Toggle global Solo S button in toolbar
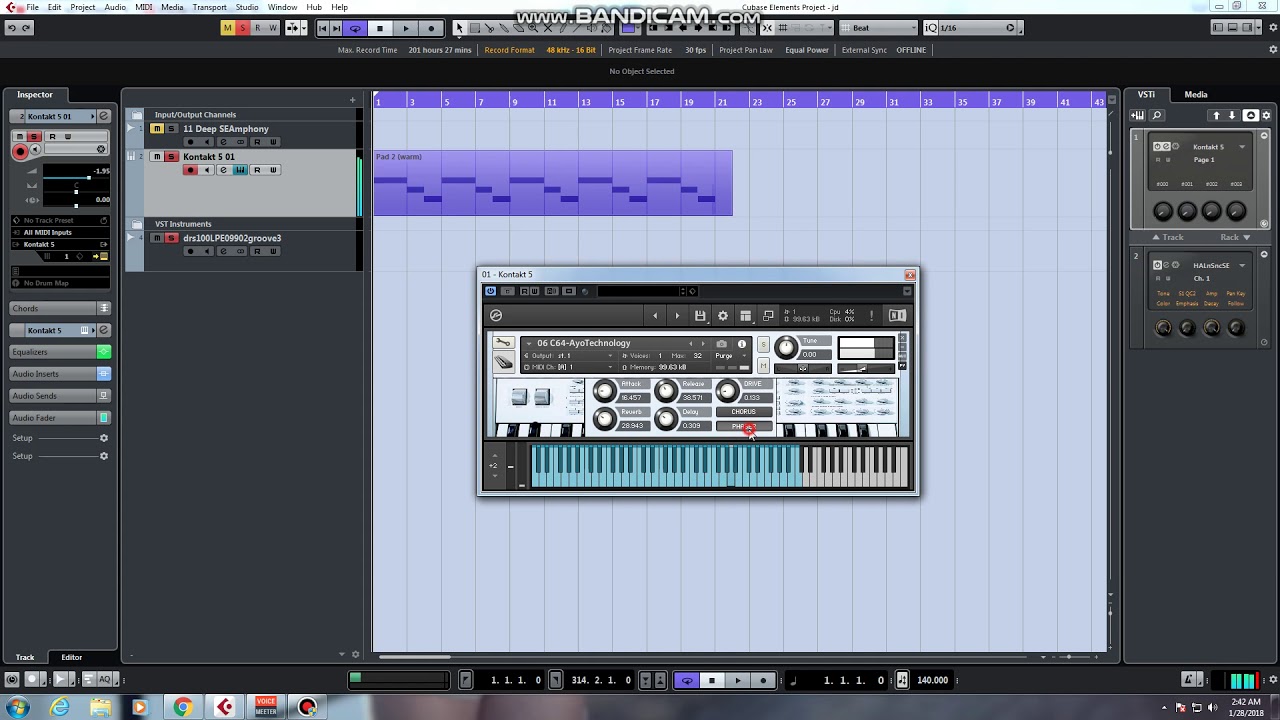Screen dimensions: 1280x720 243,28
